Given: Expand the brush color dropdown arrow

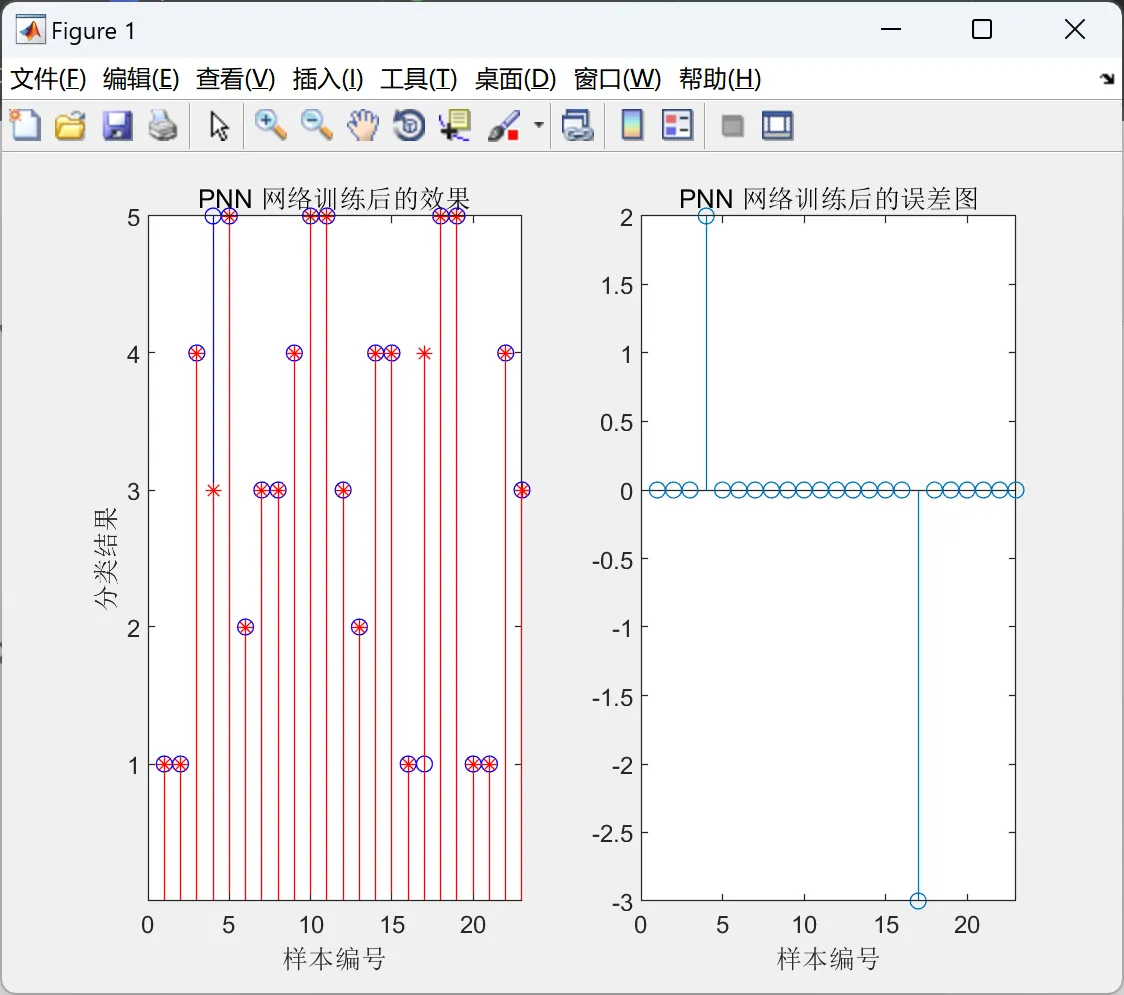Looking at the screenshot, I should [538, 125].
